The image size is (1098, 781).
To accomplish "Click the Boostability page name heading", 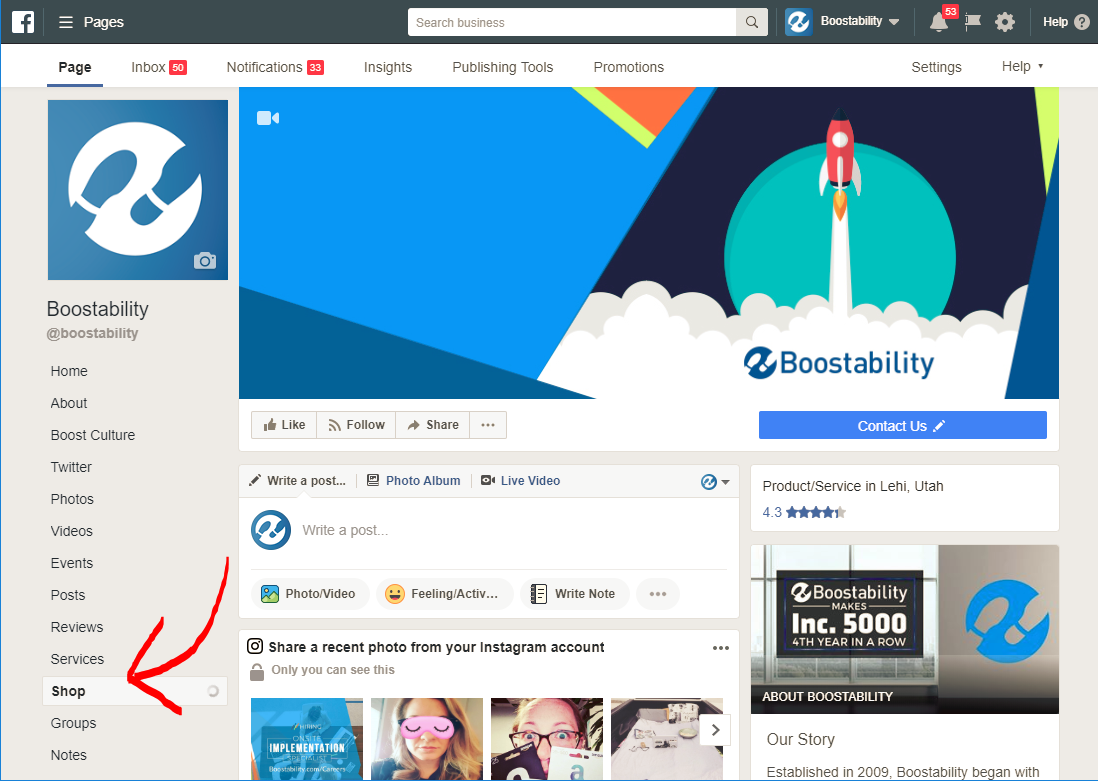I will pos(97,309).
